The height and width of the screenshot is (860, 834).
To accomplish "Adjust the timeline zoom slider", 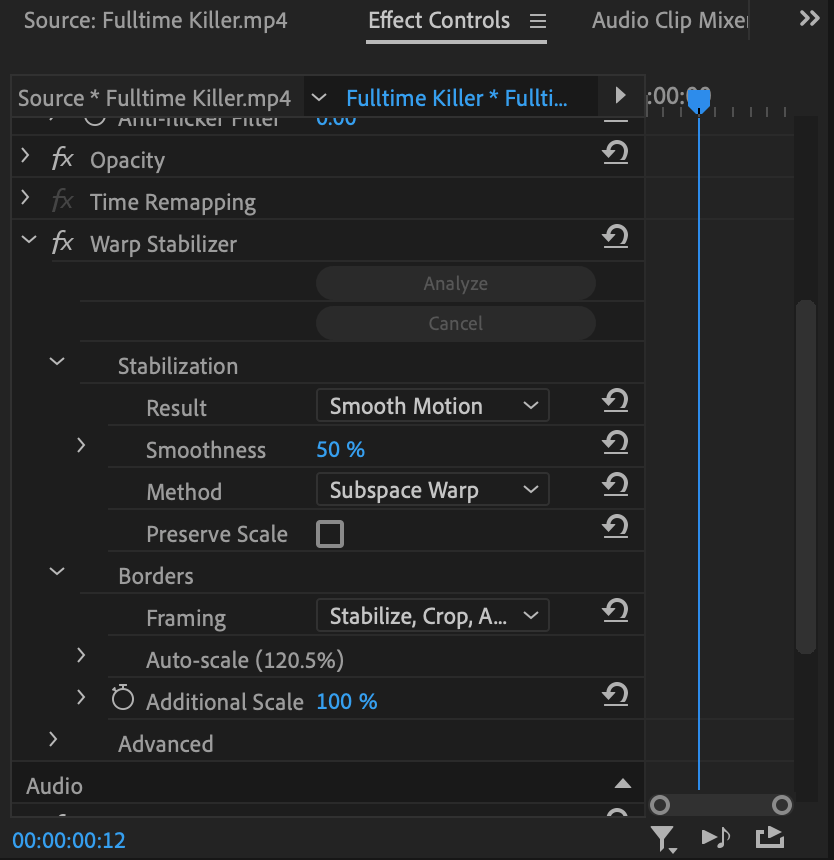I will 720,805.
